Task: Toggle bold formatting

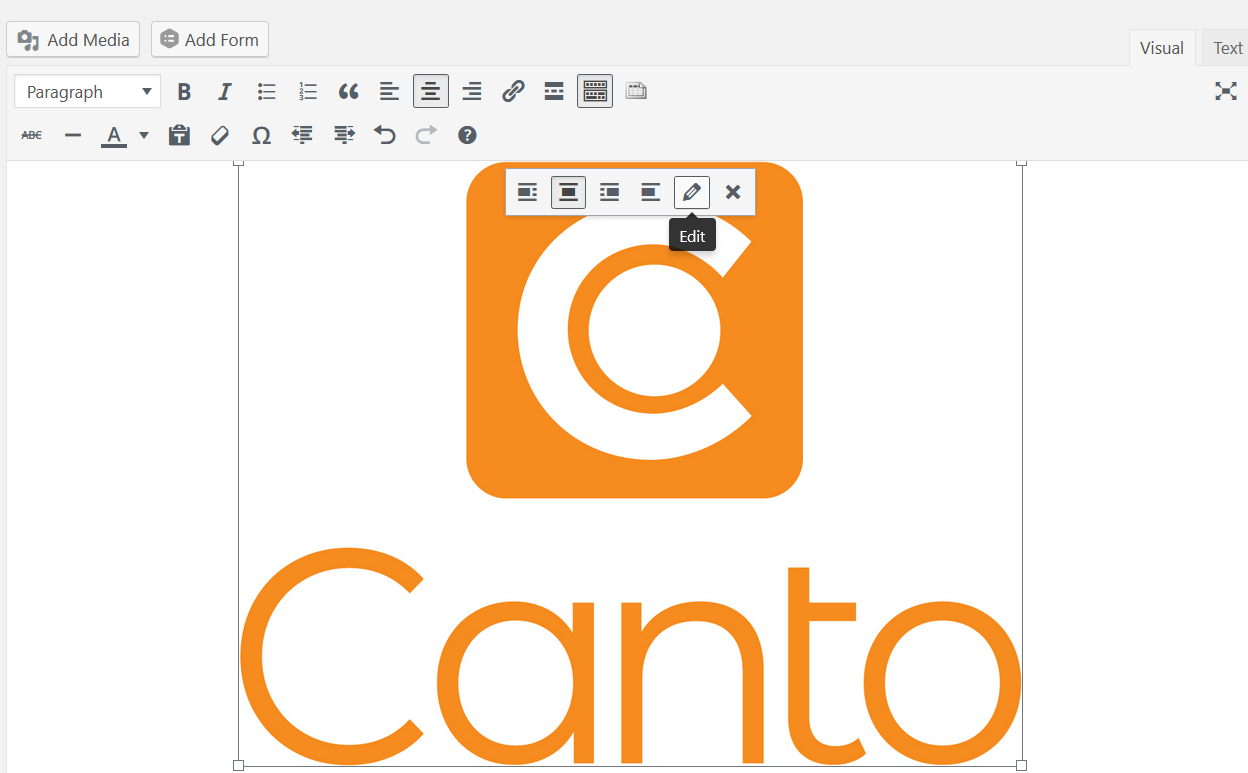Action: click(184, 92)
